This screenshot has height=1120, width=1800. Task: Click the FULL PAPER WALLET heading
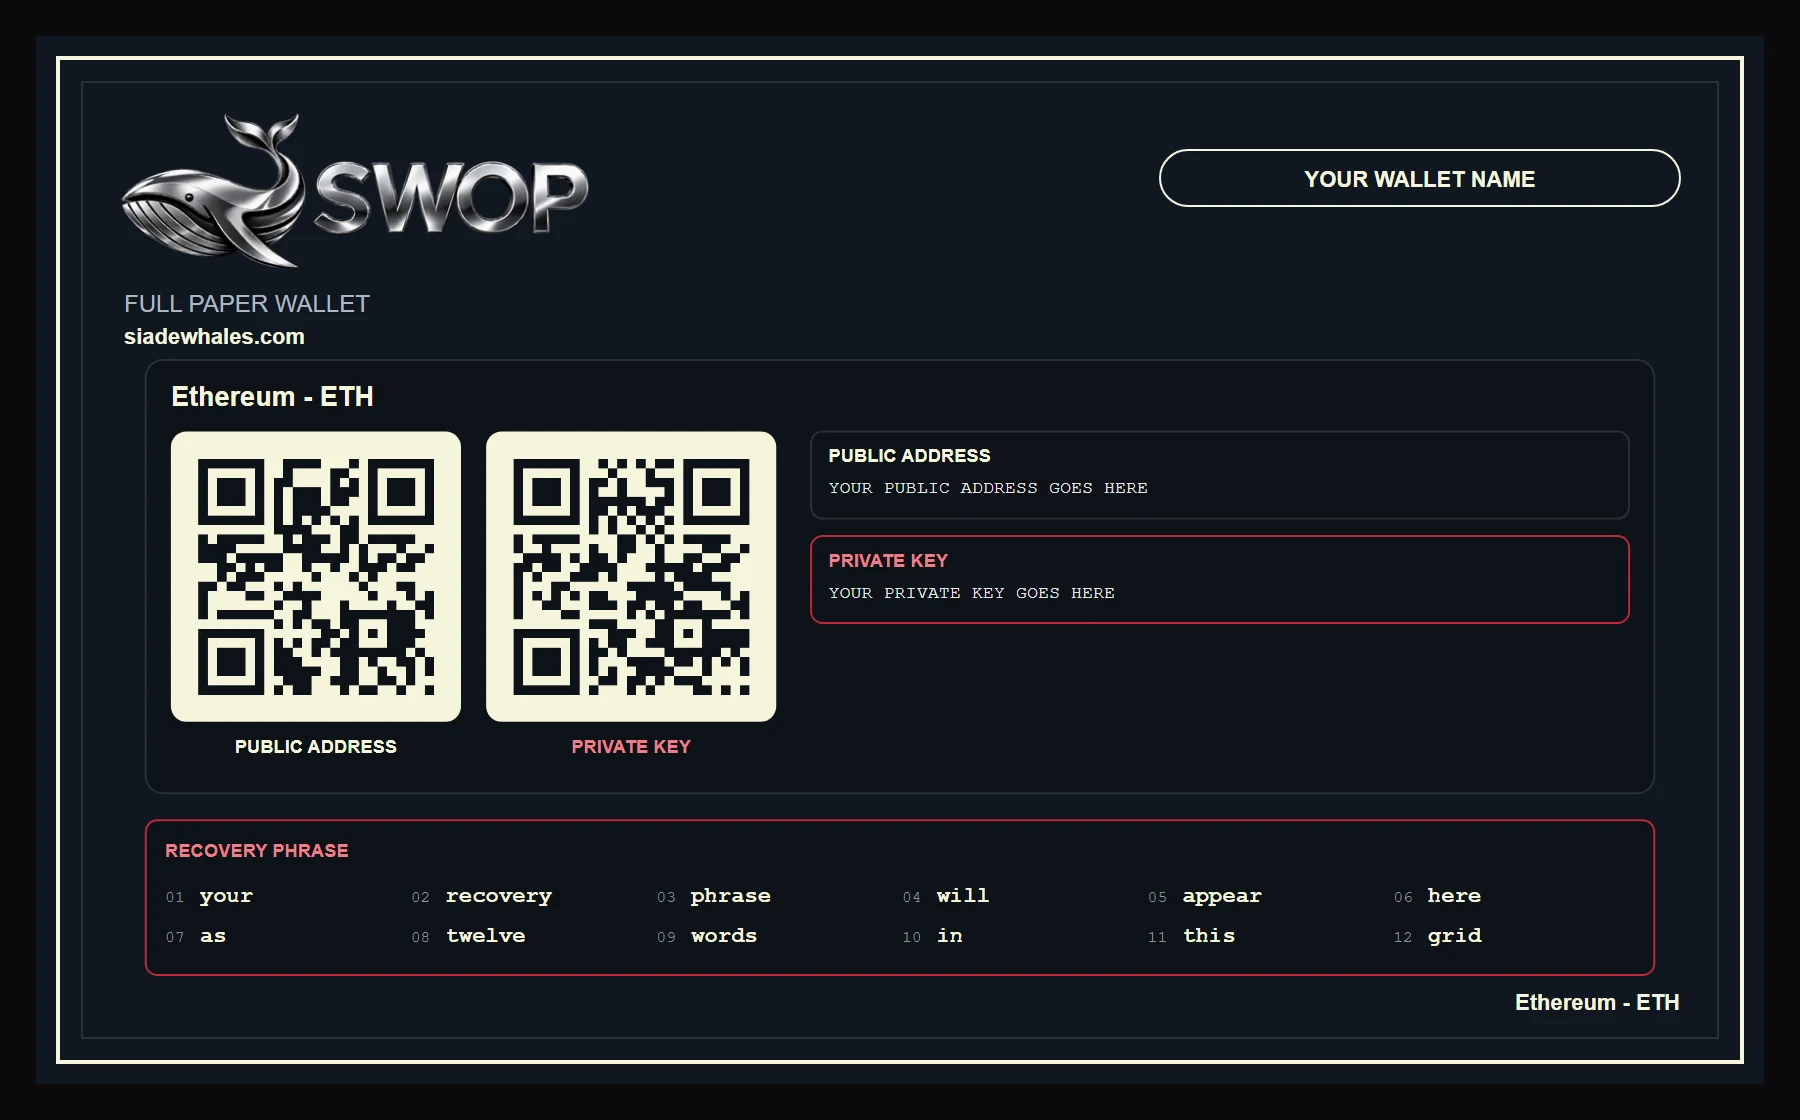tap(247, 303)
